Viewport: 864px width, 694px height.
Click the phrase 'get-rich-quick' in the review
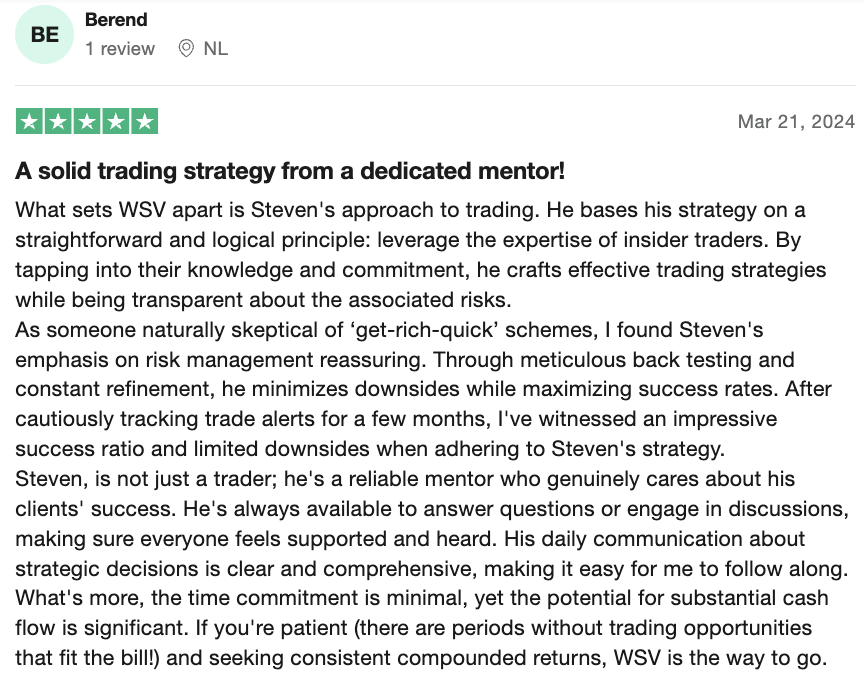pyautogui.click(x=425, y=330)
